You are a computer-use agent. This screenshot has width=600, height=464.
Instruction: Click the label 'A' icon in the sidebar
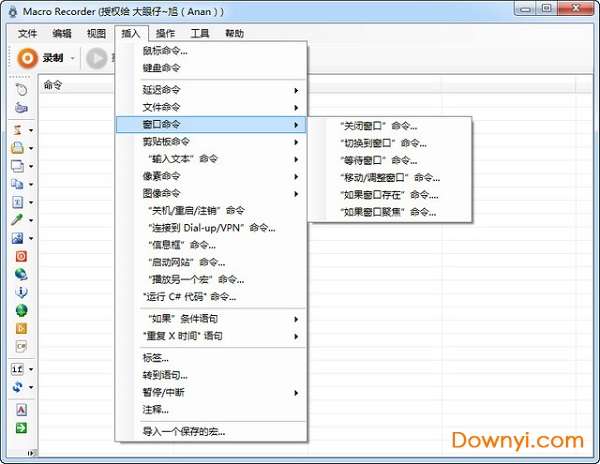21,410
